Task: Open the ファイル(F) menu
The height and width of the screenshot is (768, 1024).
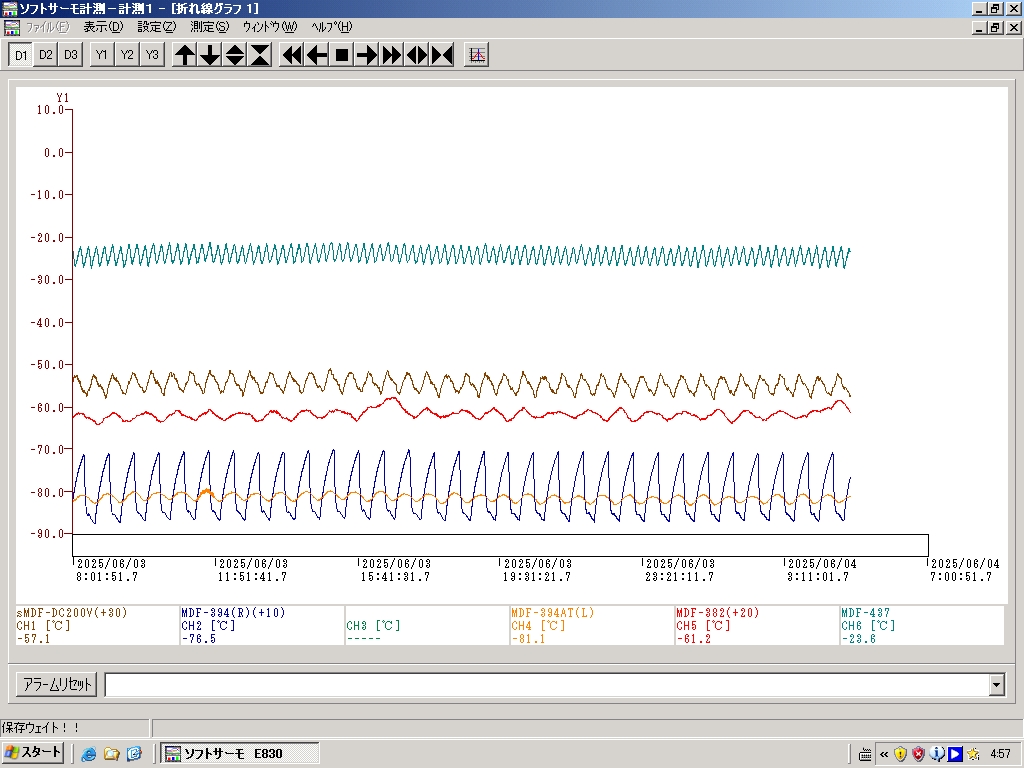Action: [47, 27]
